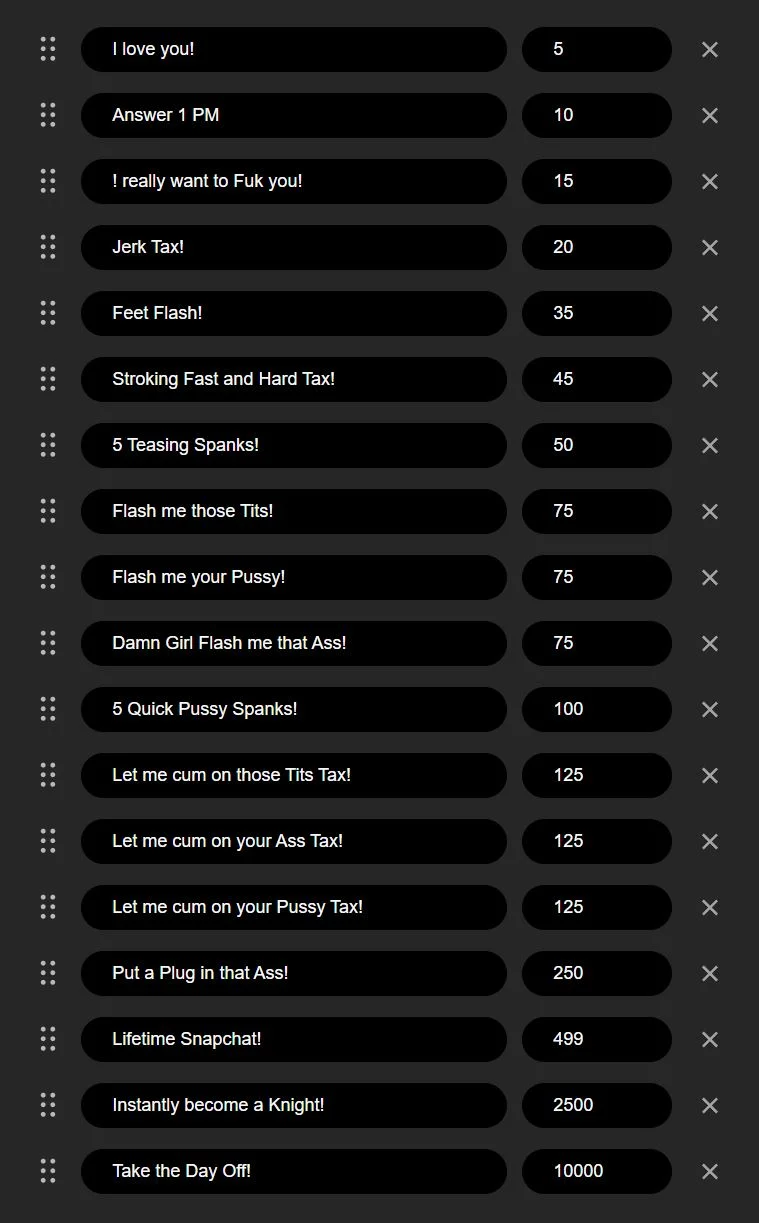759x1223 pixels.
Task: Click the "Instantly become a Knight!" text box
Action: [x=293, y=1105]
